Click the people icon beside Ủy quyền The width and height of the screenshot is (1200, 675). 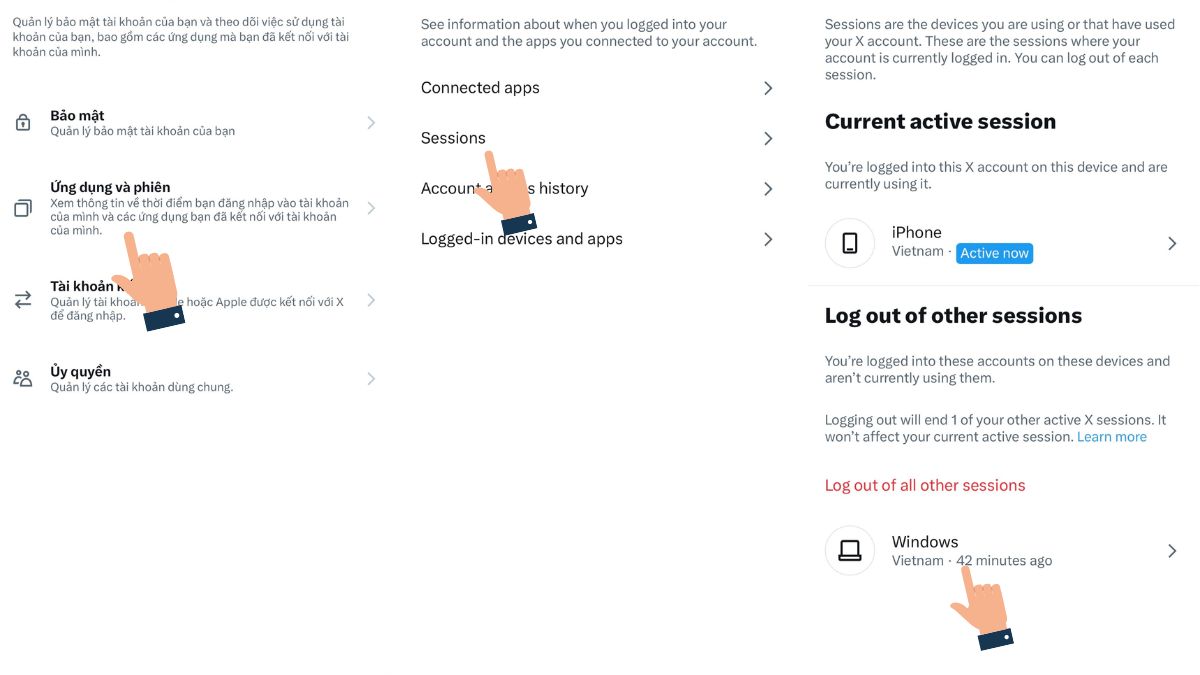click(x=22, y=378)
